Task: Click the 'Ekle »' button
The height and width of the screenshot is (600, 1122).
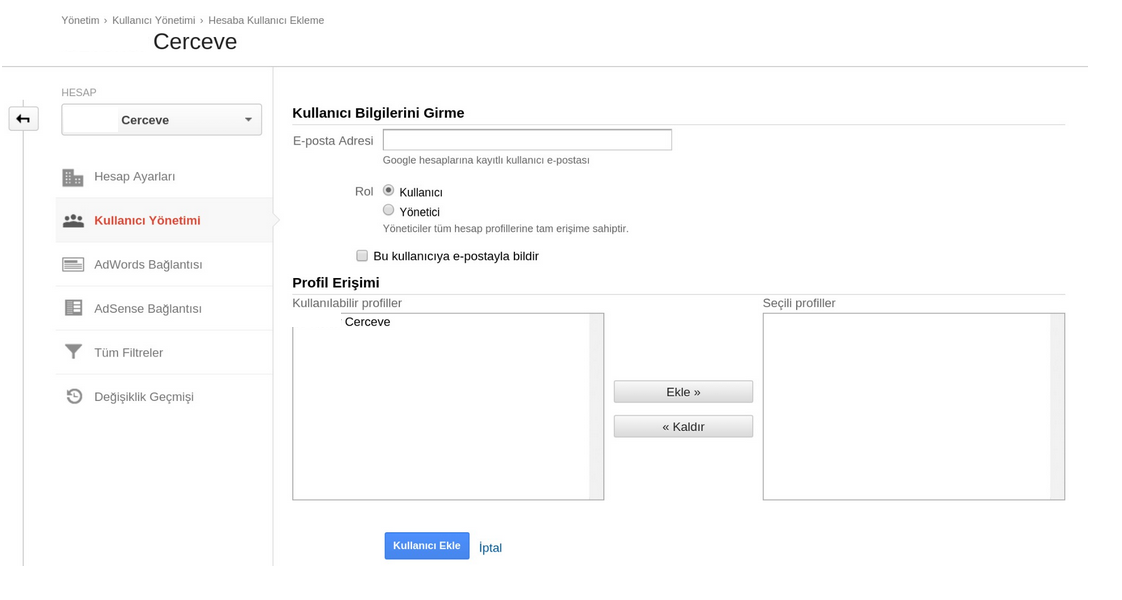Action: coord(683,392)
